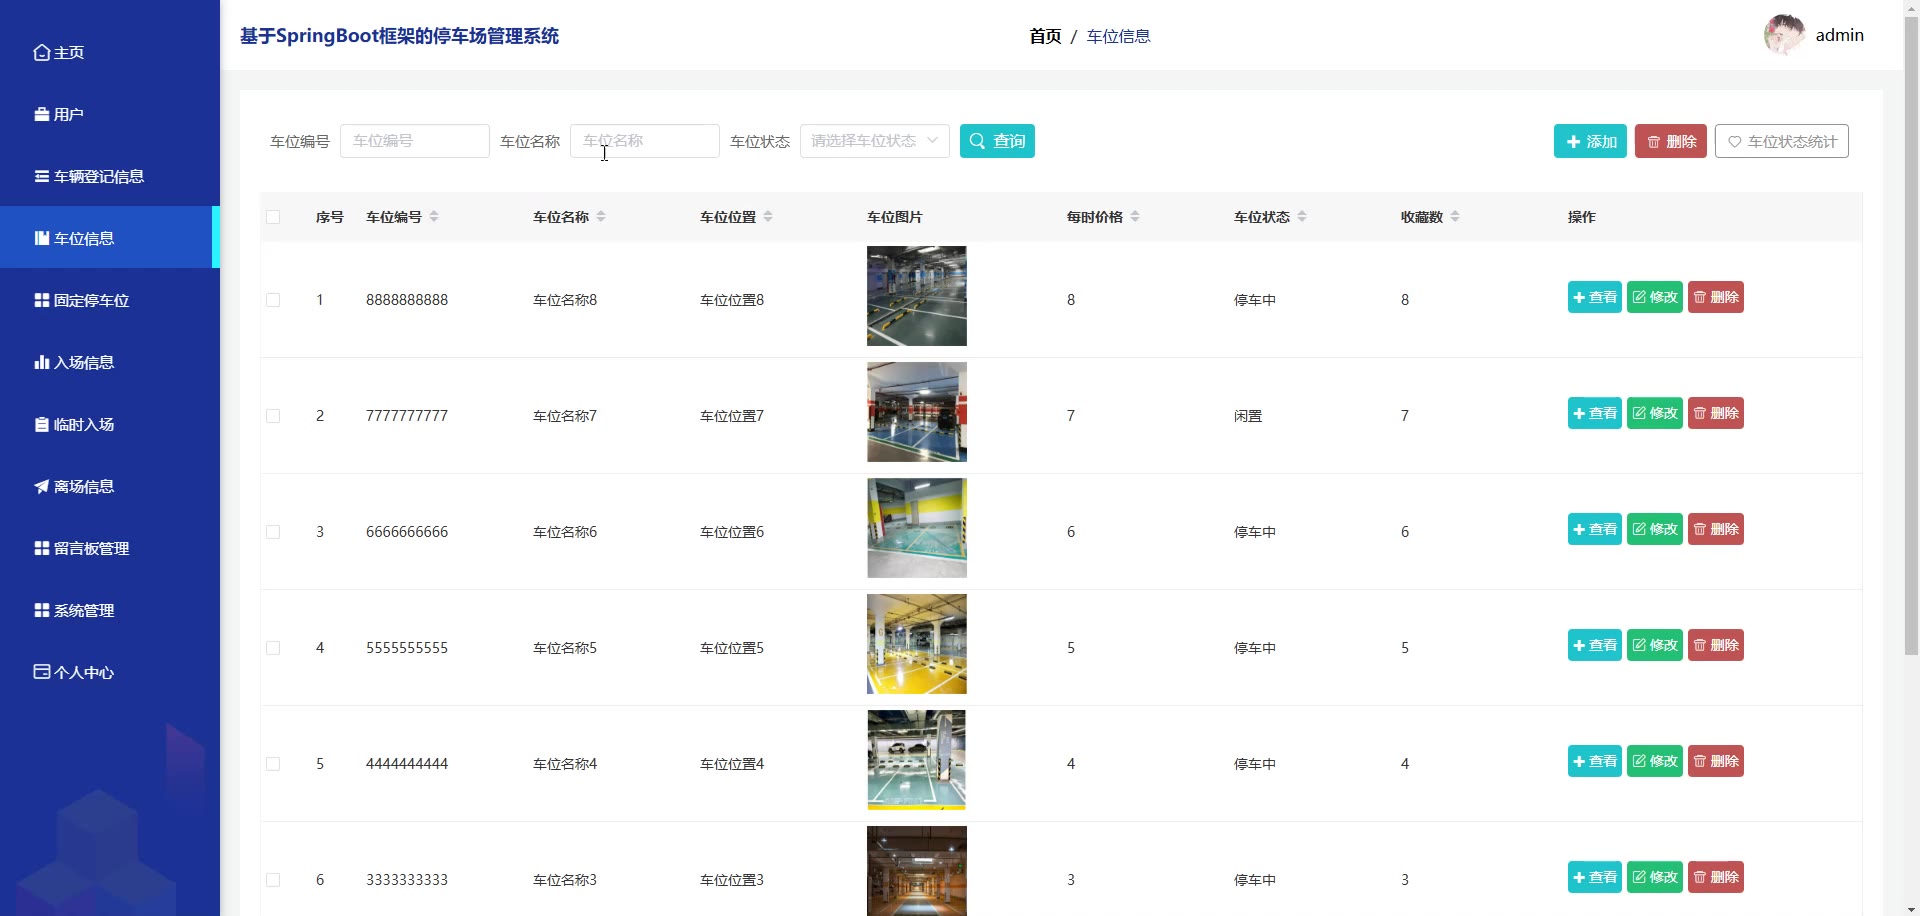The height and width of the screenshot is (916, 1920).
Task: Sort by 每时价格 column arrows
Action: point(1135,217)
